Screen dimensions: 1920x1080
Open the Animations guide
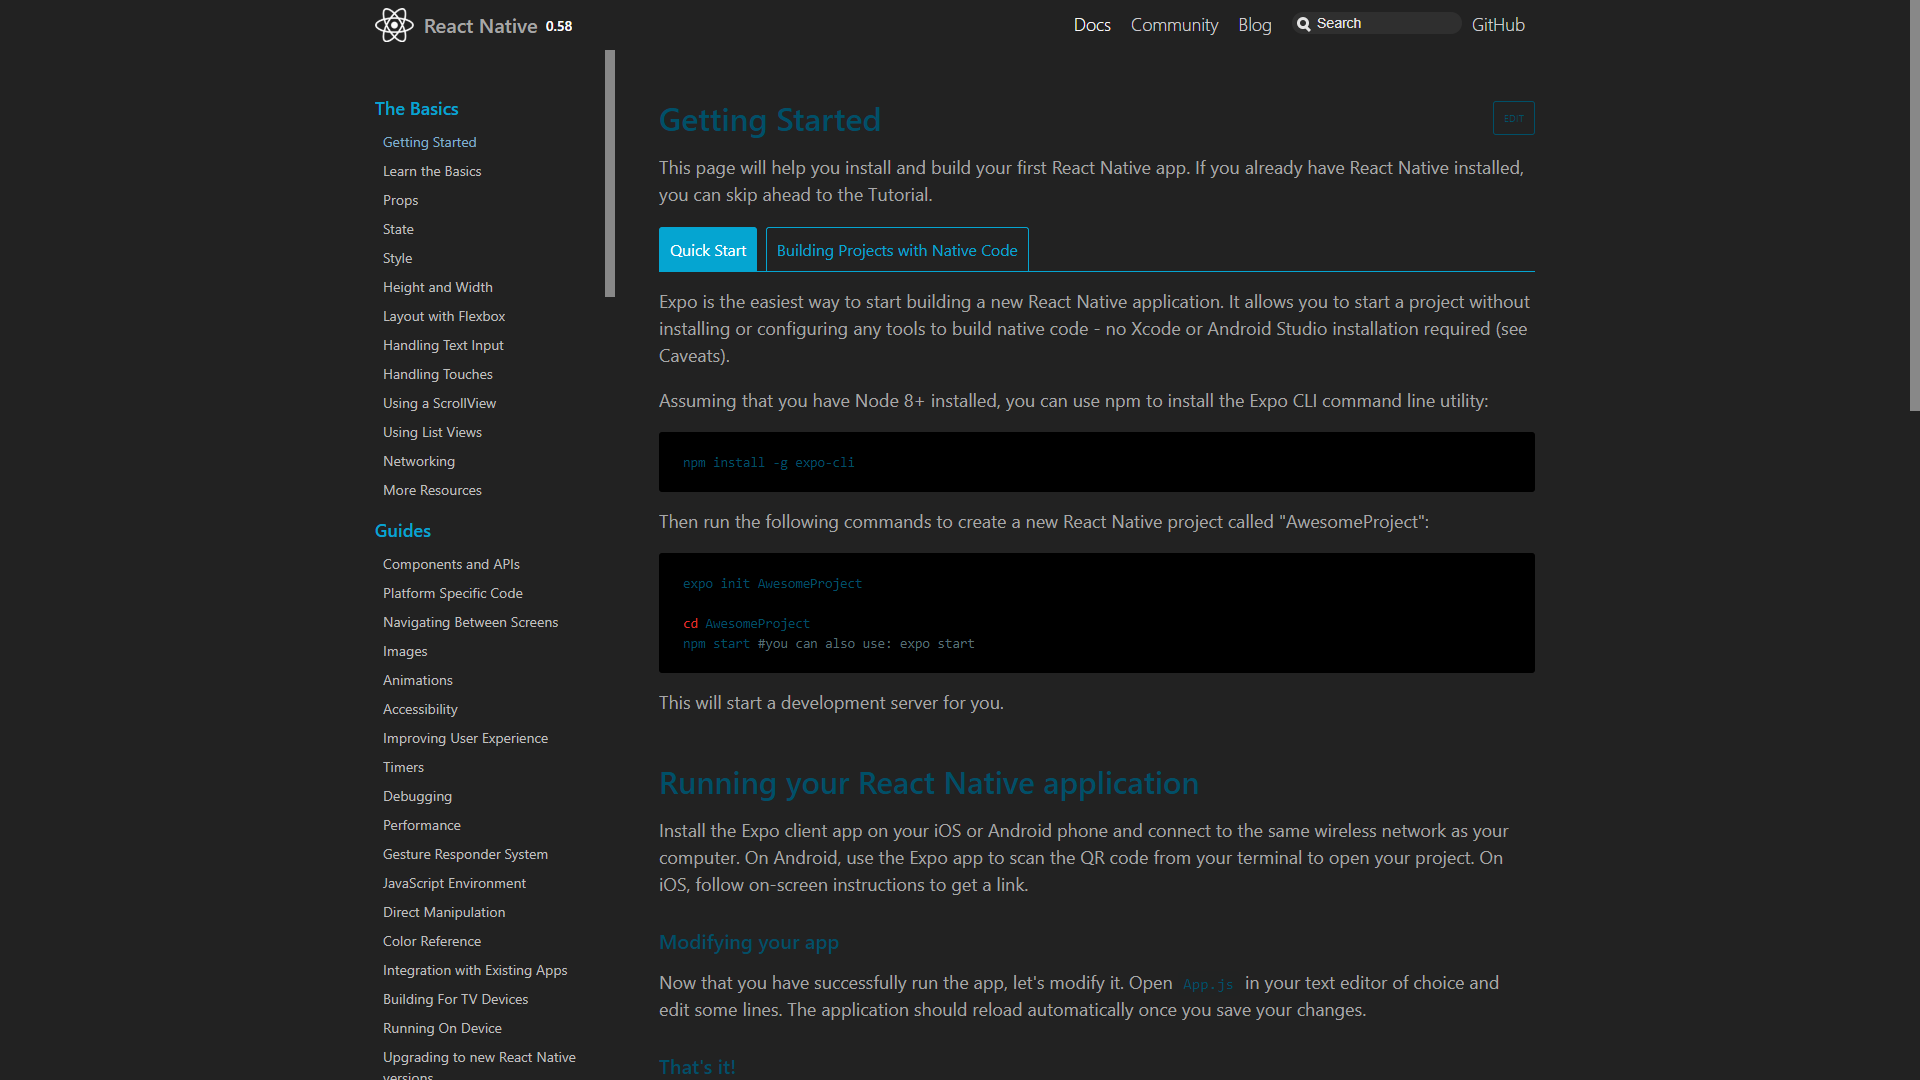[x=418, y=680]
